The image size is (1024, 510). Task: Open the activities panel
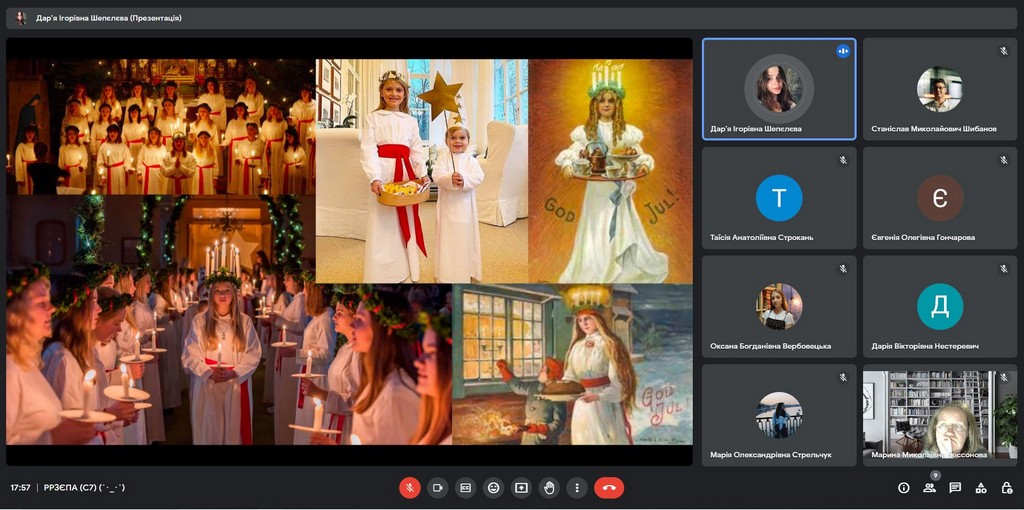click(x=981, y=488)
